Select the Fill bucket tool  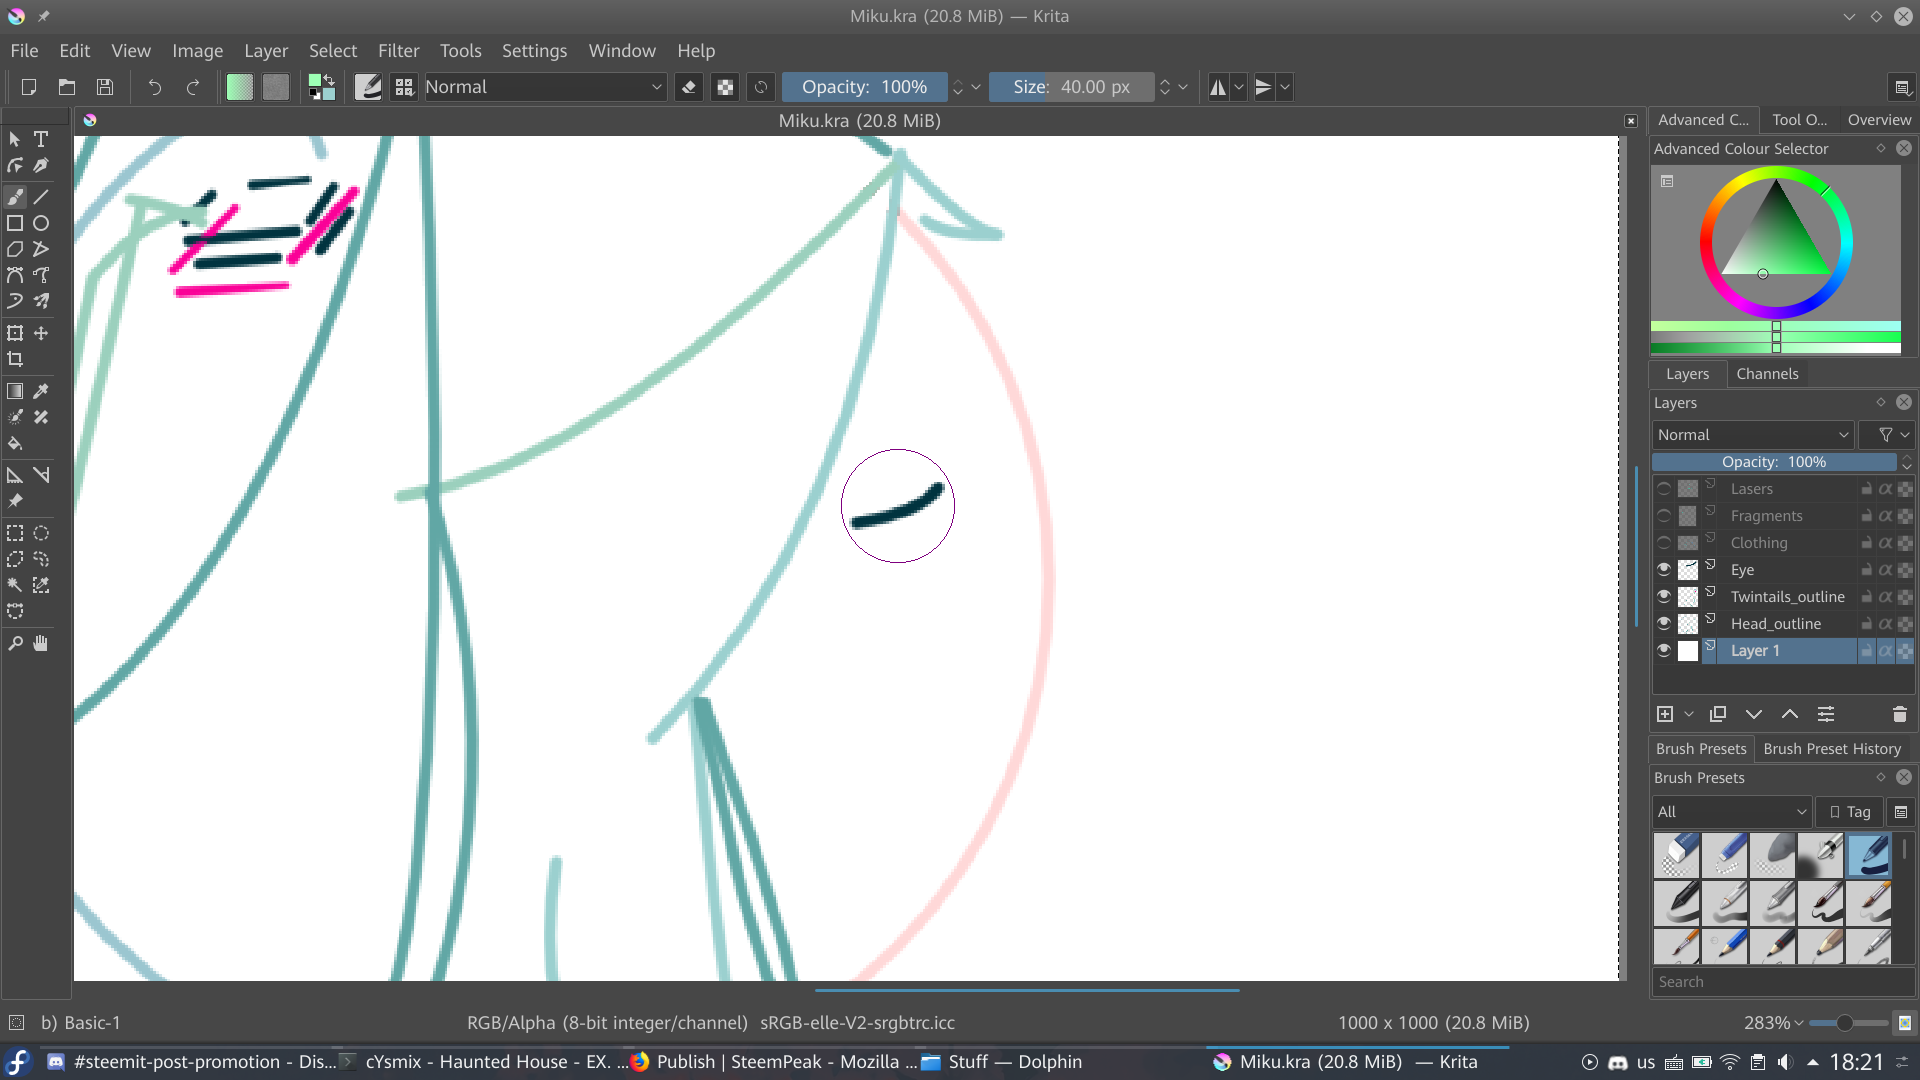(15, 443)
